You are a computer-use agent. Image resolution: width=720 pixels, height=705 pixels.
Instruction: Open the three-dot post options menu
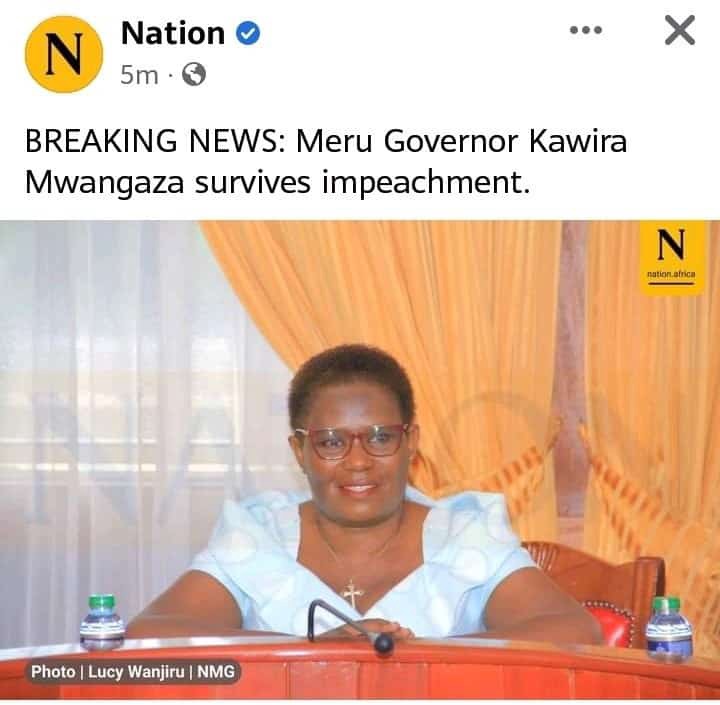pyautogui.click(x=585, y=30)
